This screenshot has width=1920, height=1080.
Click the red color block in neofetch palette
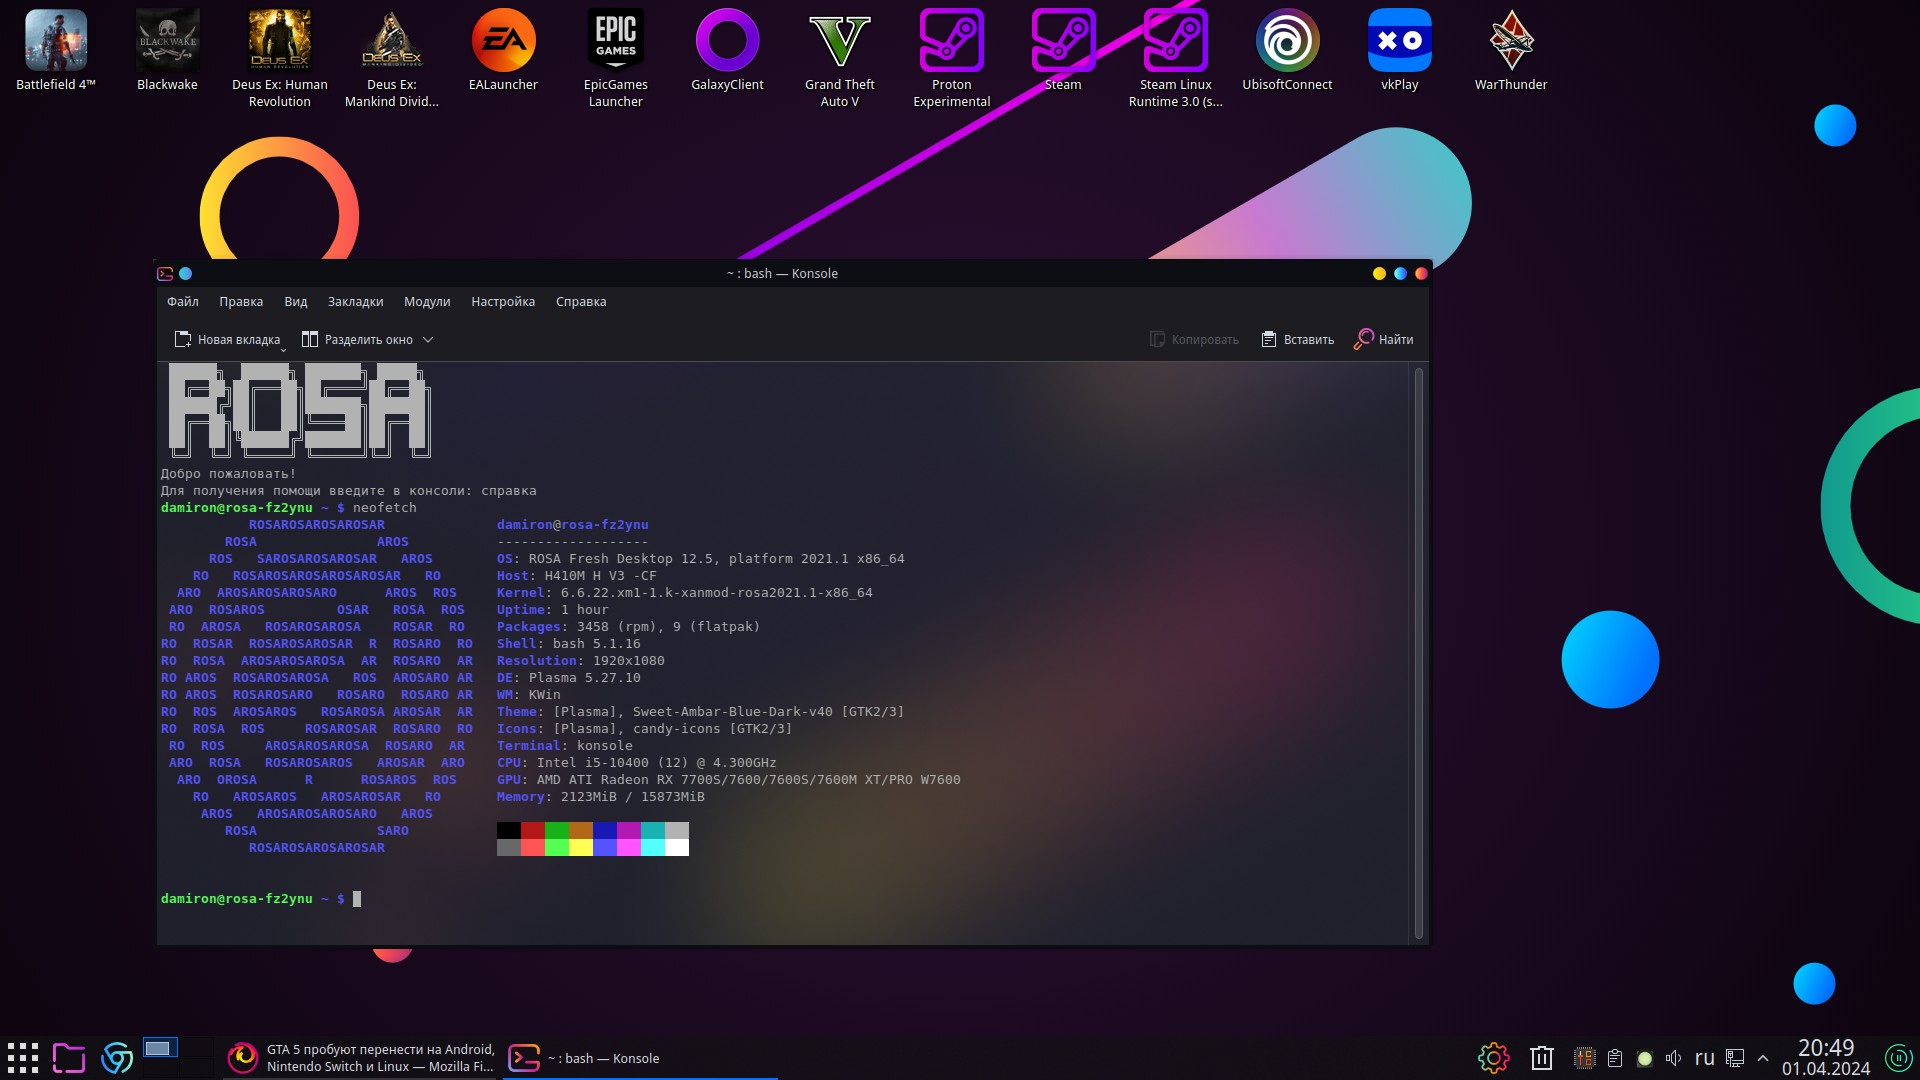tap(533, 830)
